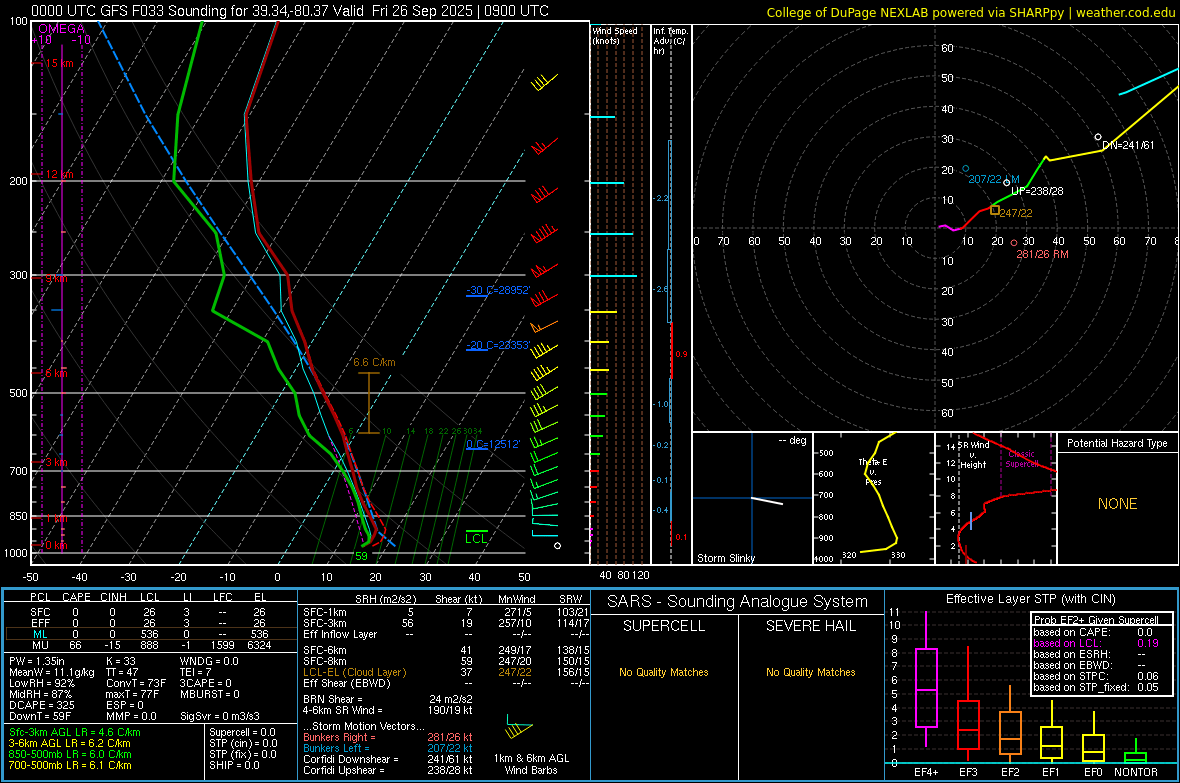The height and width of the screenshot is (783, 1180).
Task: Click the 850-500mb LR = 6.0 C/km line
Action: pyautogui.click(x=70, y=754)
